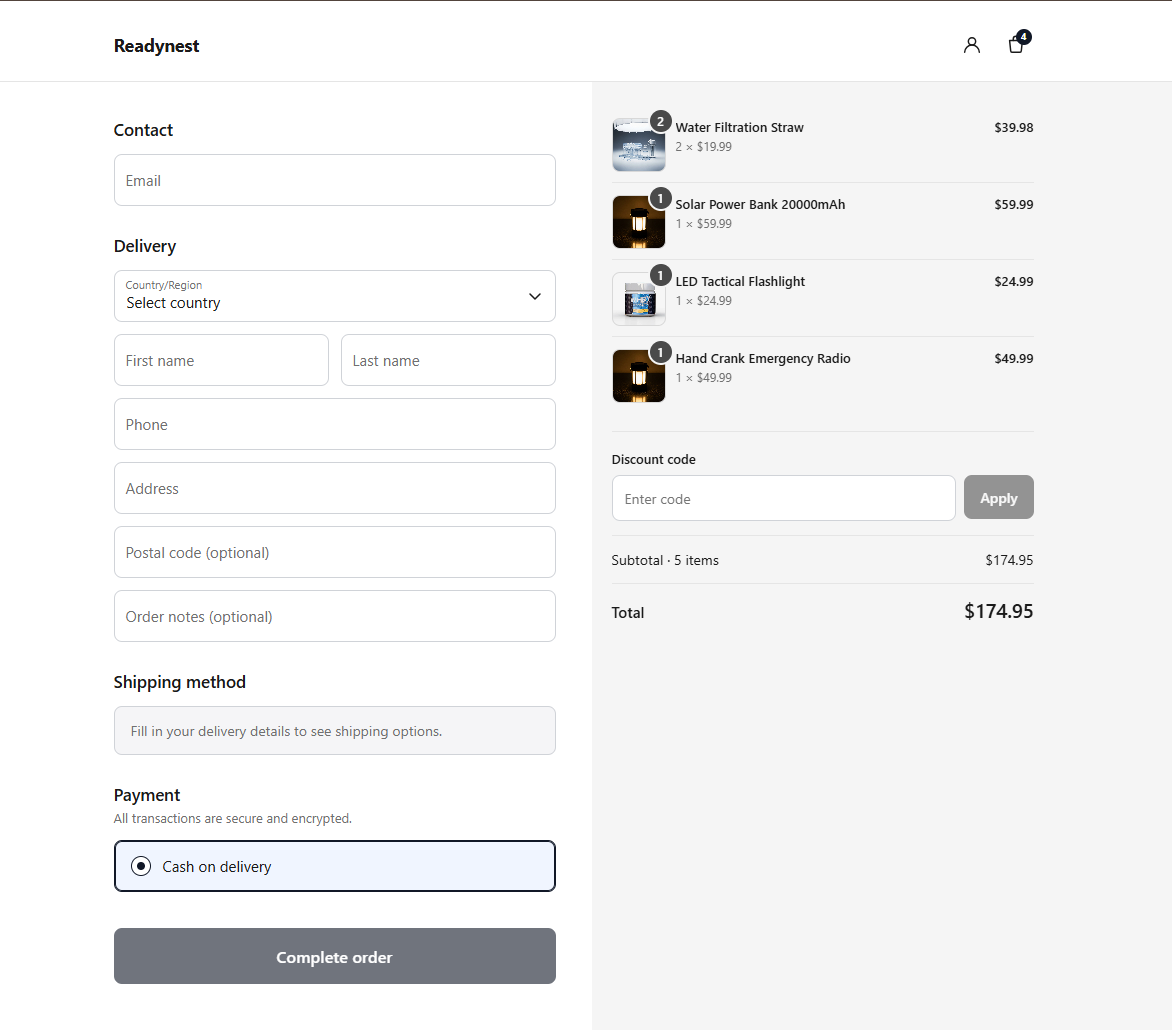Click Water Filtration Straw thumbnail
This screenshot has height=1030, width=1172.
pos(638,144)
